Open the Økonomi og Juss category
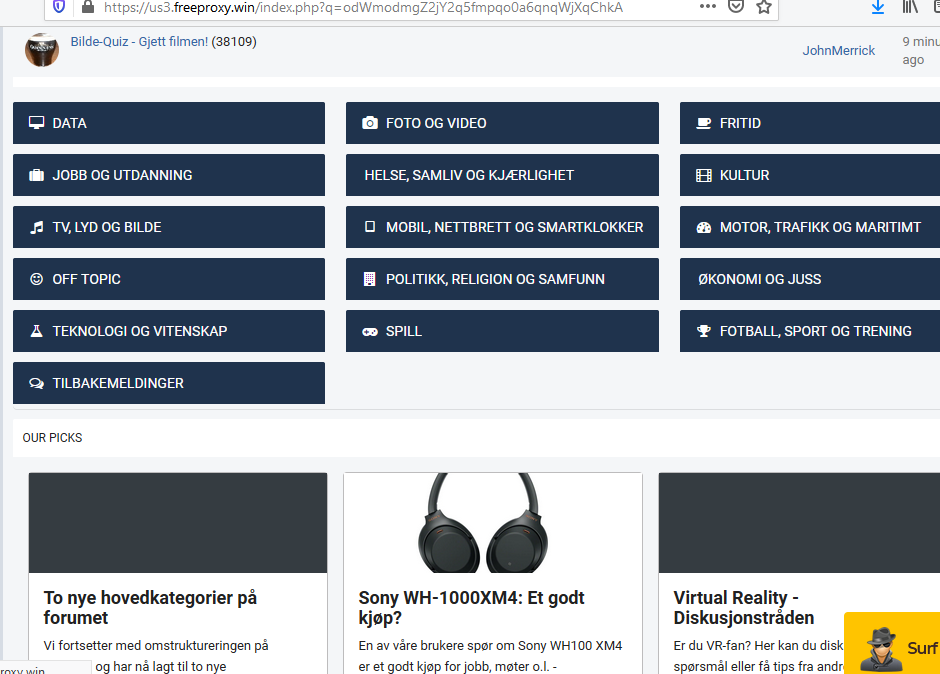This screenshot has width=940, height=674. tap(810, 279)
